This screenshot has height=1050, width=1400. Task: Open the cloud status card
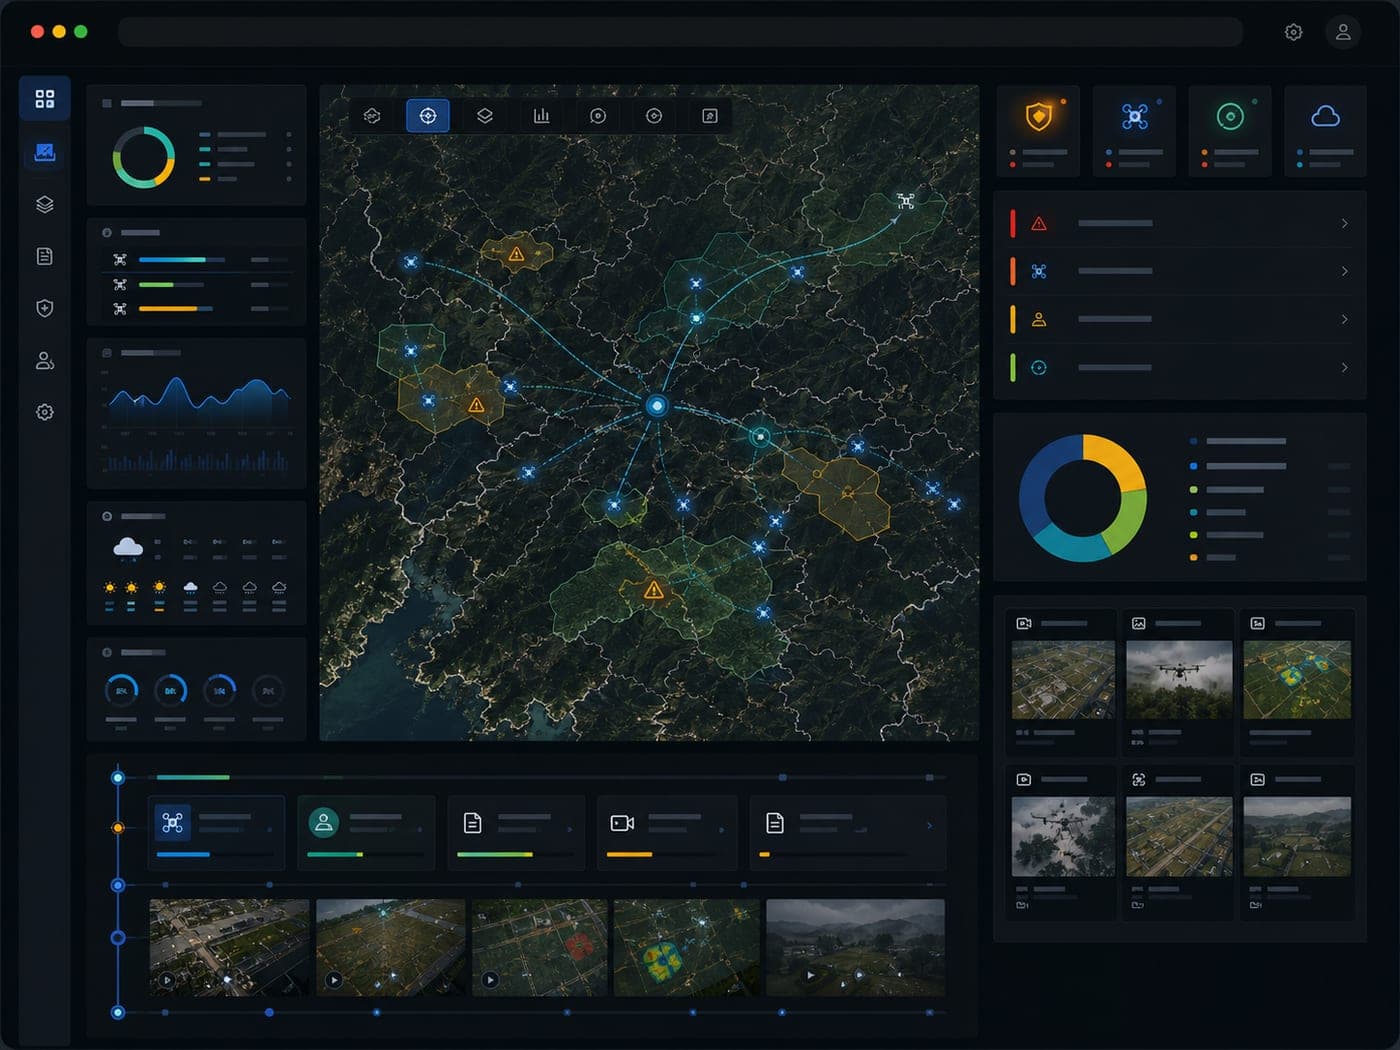(1326, 131)
